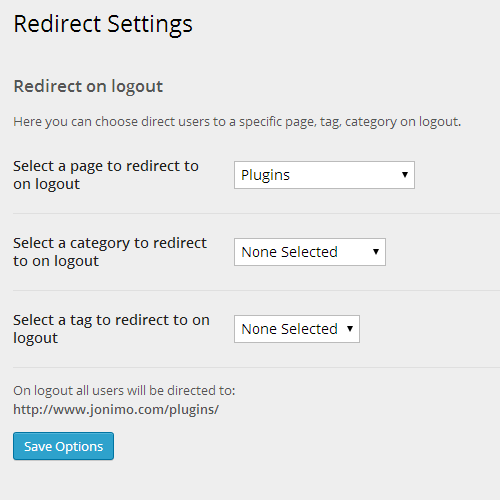Image resolution: width=500 pixels, height=500 pixels.
Task: Click the divider line below the tag row
Action: pos(256,367)
